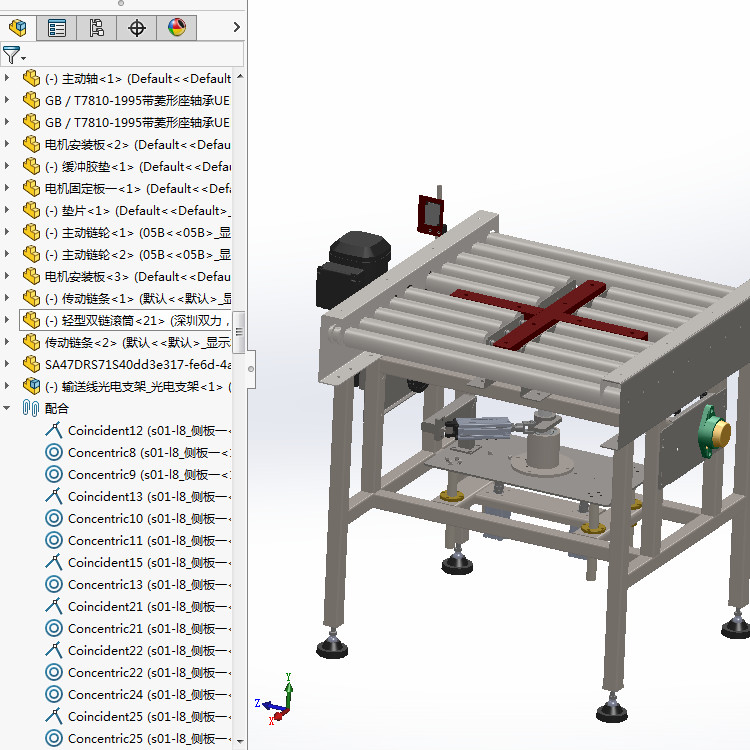This screenshot has width=750, height=750.
Task: Expand the 缓冲胶垫<1> component
Action: click(x=7, y=165)
